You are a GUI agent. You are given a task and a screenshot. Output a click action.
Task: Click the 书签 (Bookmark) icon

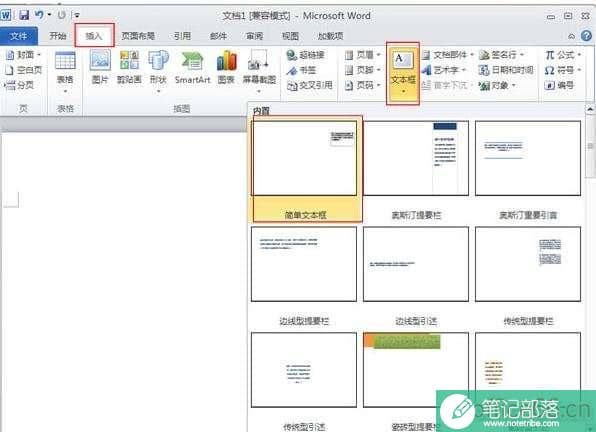coord(301,70)
